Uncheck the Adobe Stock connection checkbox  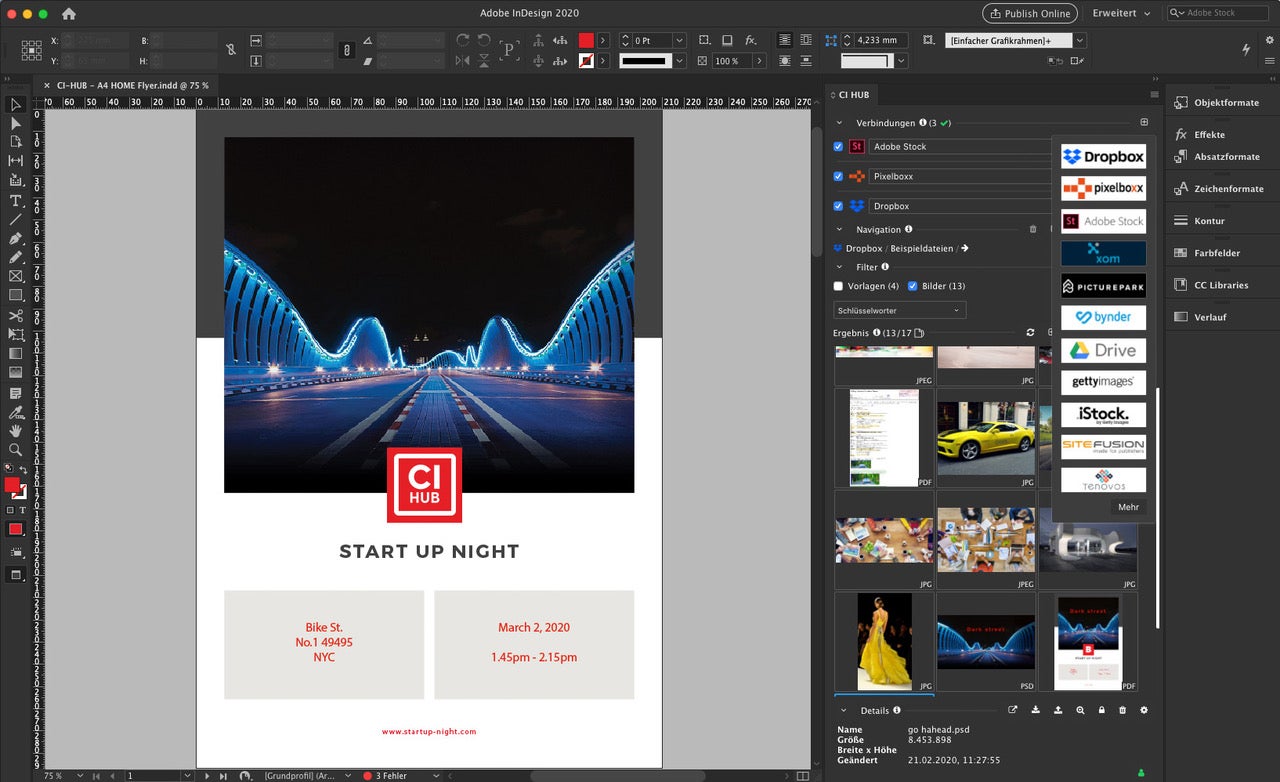click(x=838, y=147)
